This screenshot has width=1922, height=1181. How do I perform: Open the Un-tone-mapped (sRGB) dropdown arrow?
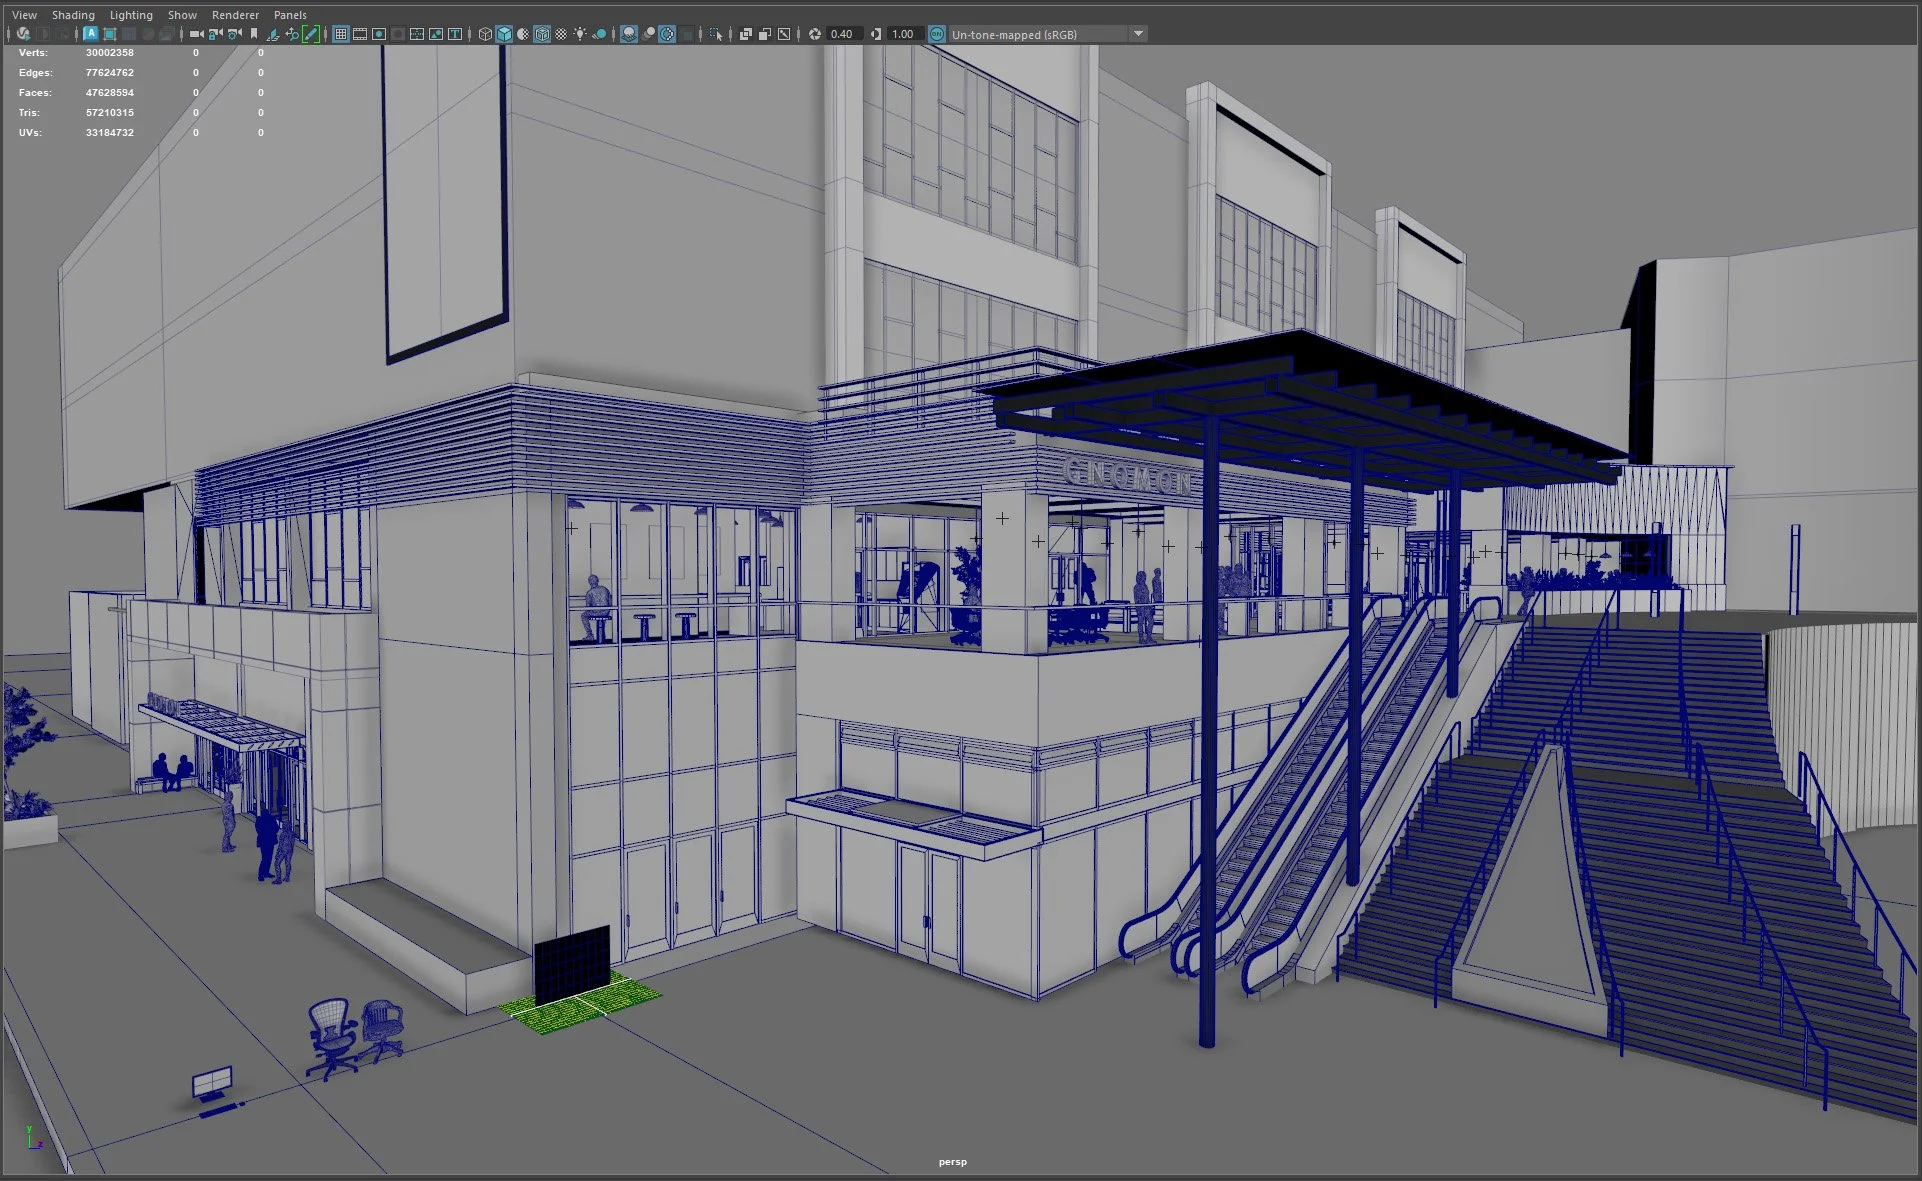click(x=1138, y=34)
